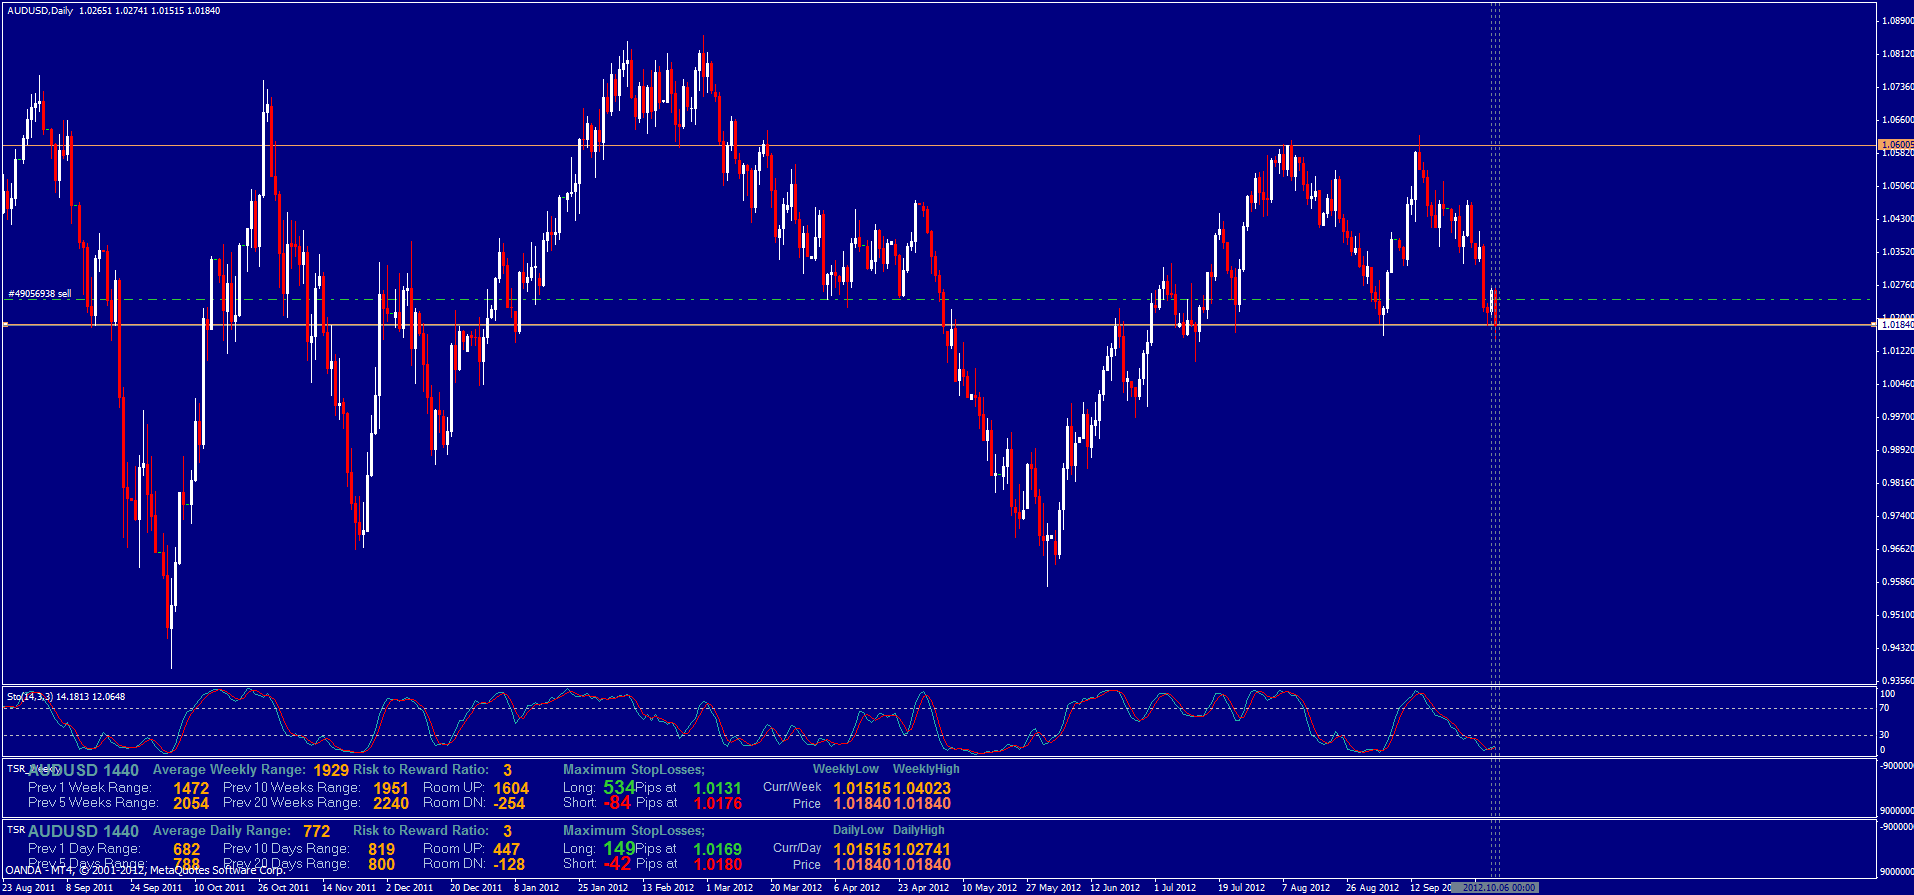Screen dimensions: 1914x895
Task: Click the AUDUSD,Daily chart title label
Action: (x=40, y=11)
